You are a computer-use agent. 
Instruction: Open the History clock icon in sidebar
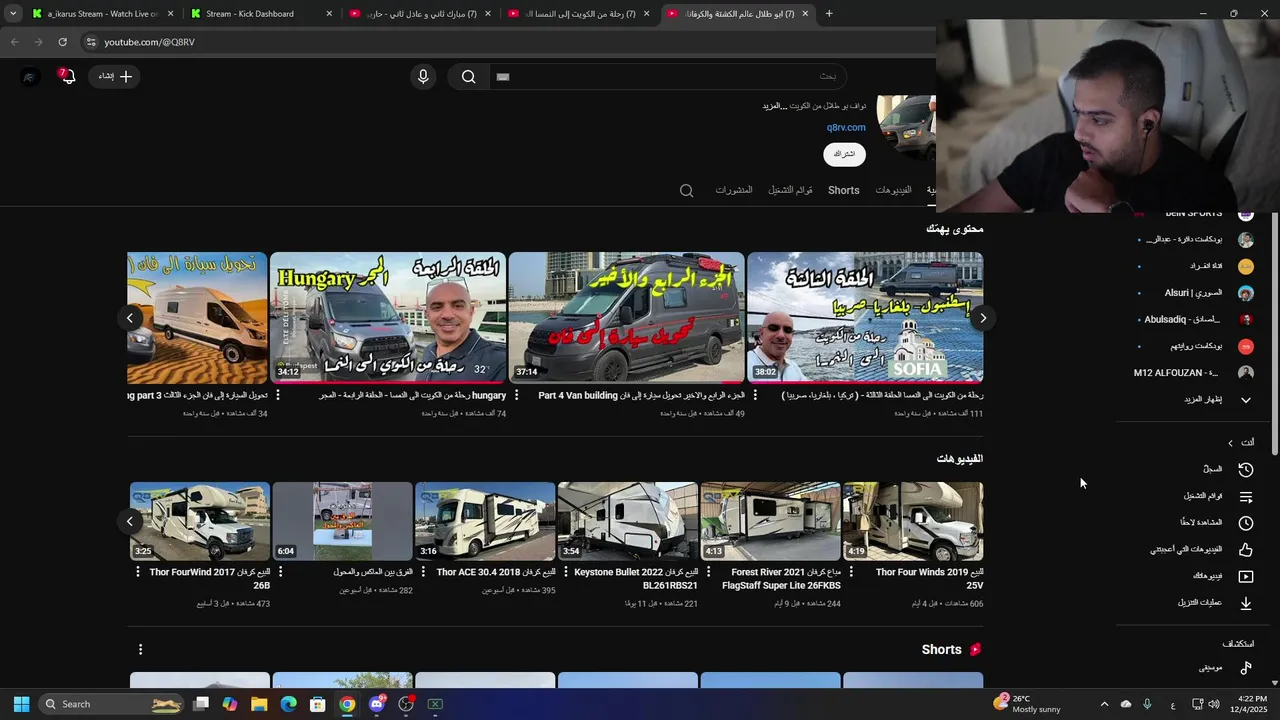tap(1246, 469)
